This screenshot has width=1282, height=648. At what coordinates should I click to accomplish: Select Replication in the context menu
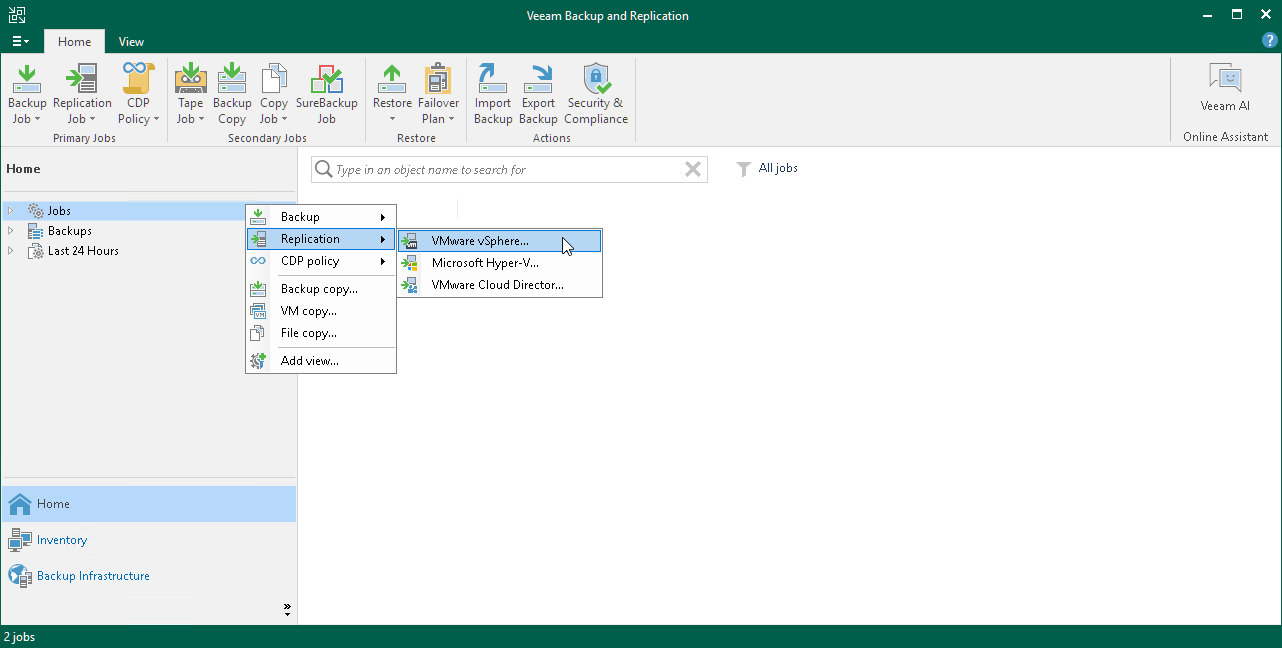click(x=321, y=239)
